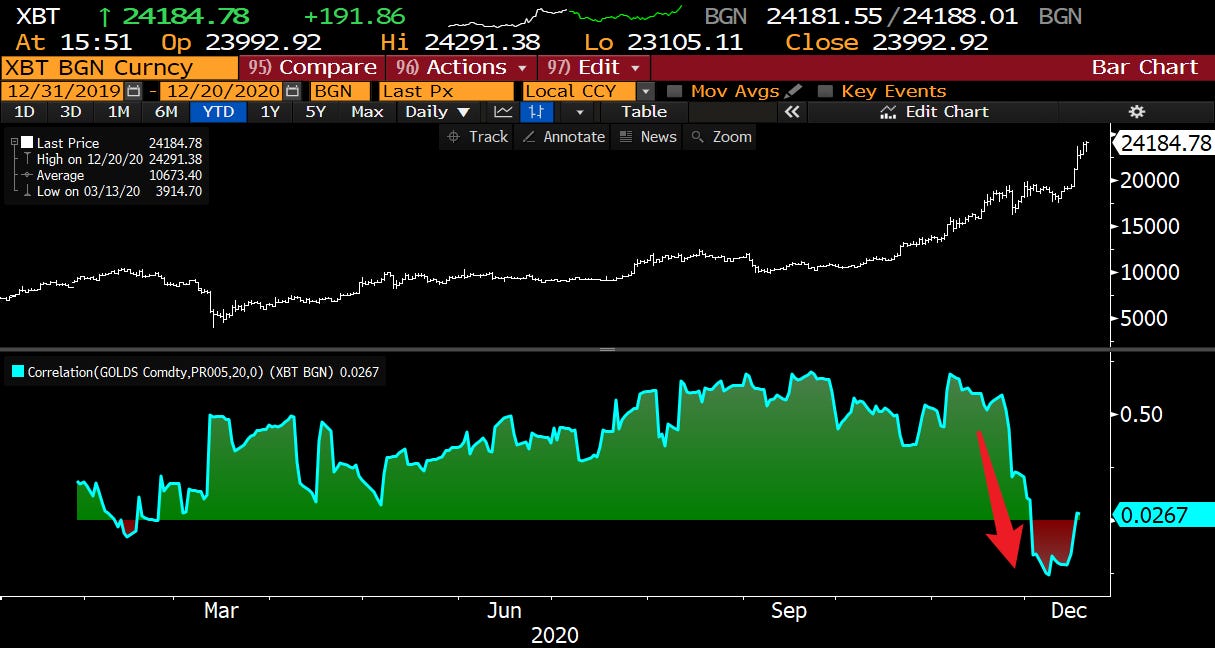Click the 24184.78 price axis flag

[1165, 143]
